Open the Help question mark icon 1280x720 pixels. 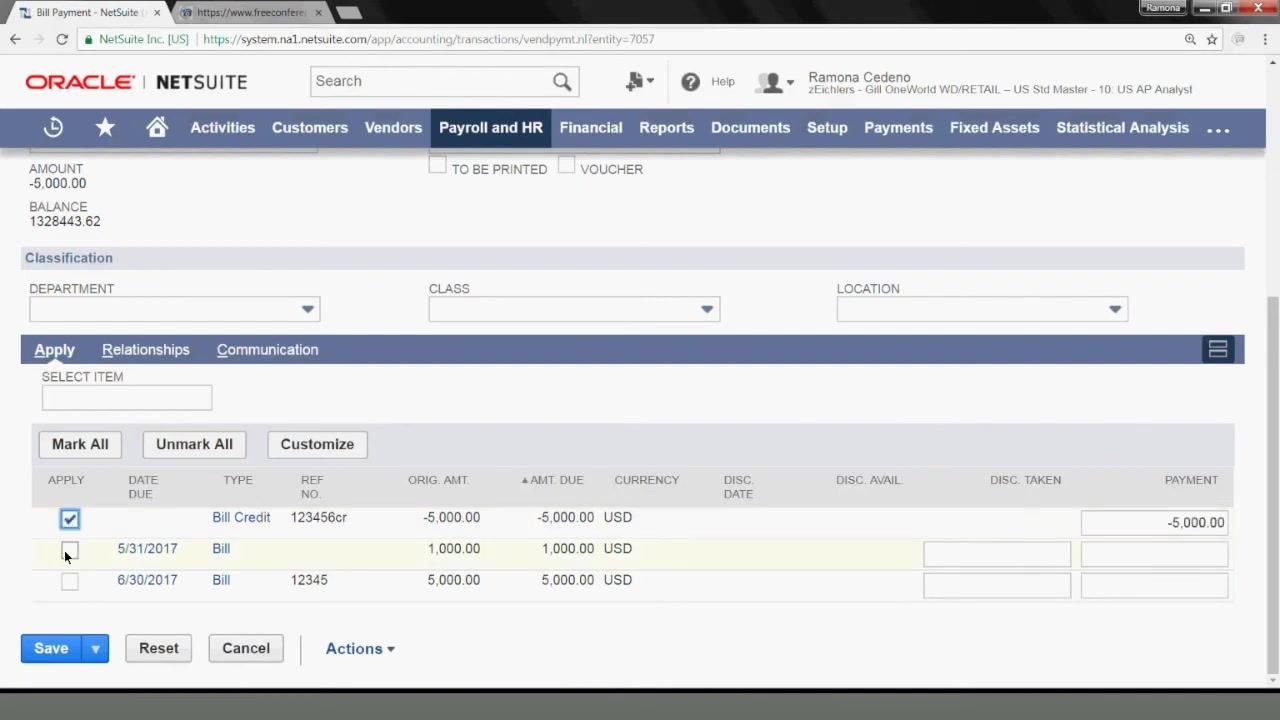690,82
